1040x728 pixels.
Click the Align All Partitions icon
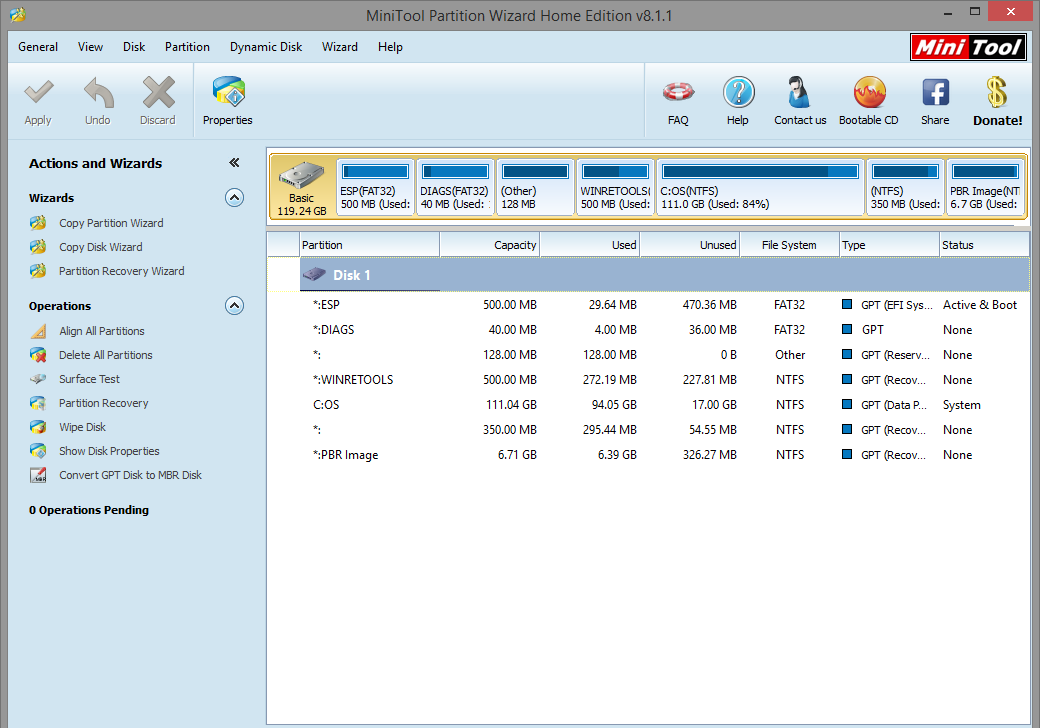tap(38, 331)
